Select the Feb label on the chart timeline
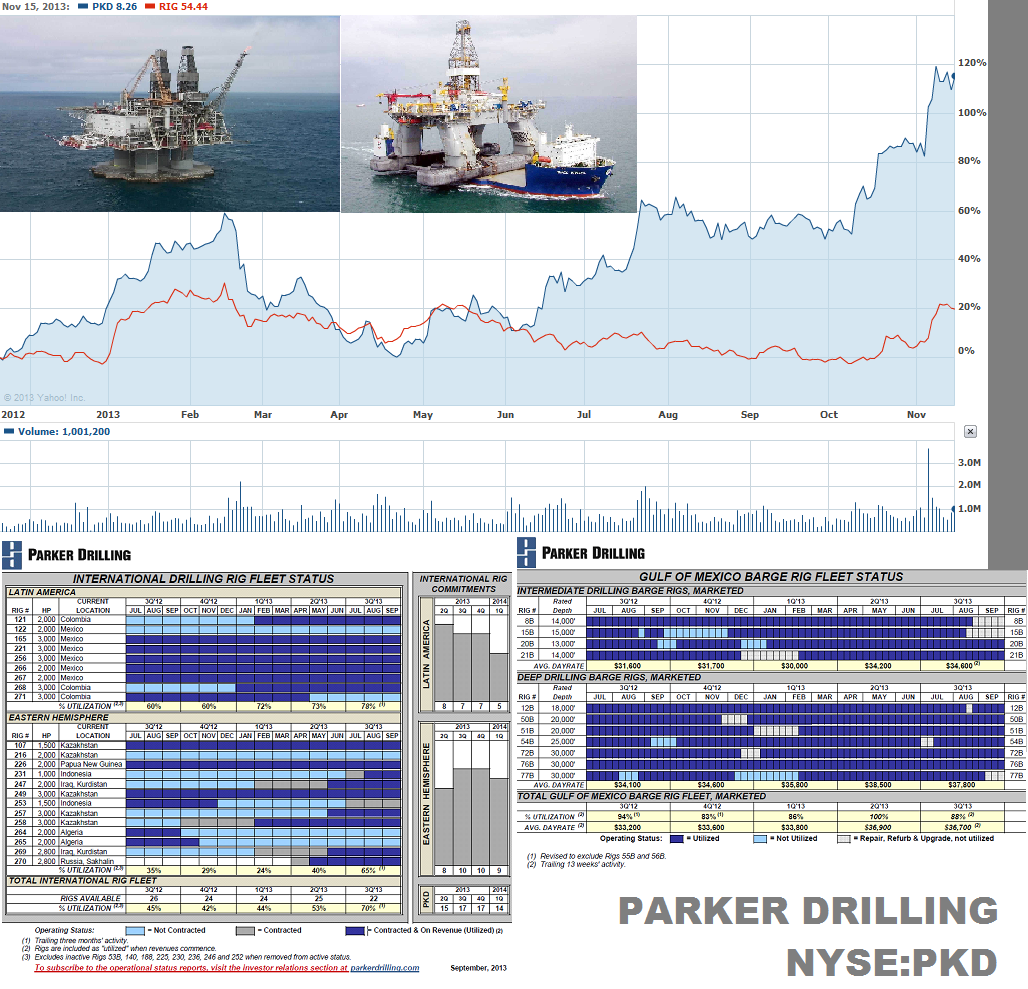 pyautogui.click(x=190, y=413)
